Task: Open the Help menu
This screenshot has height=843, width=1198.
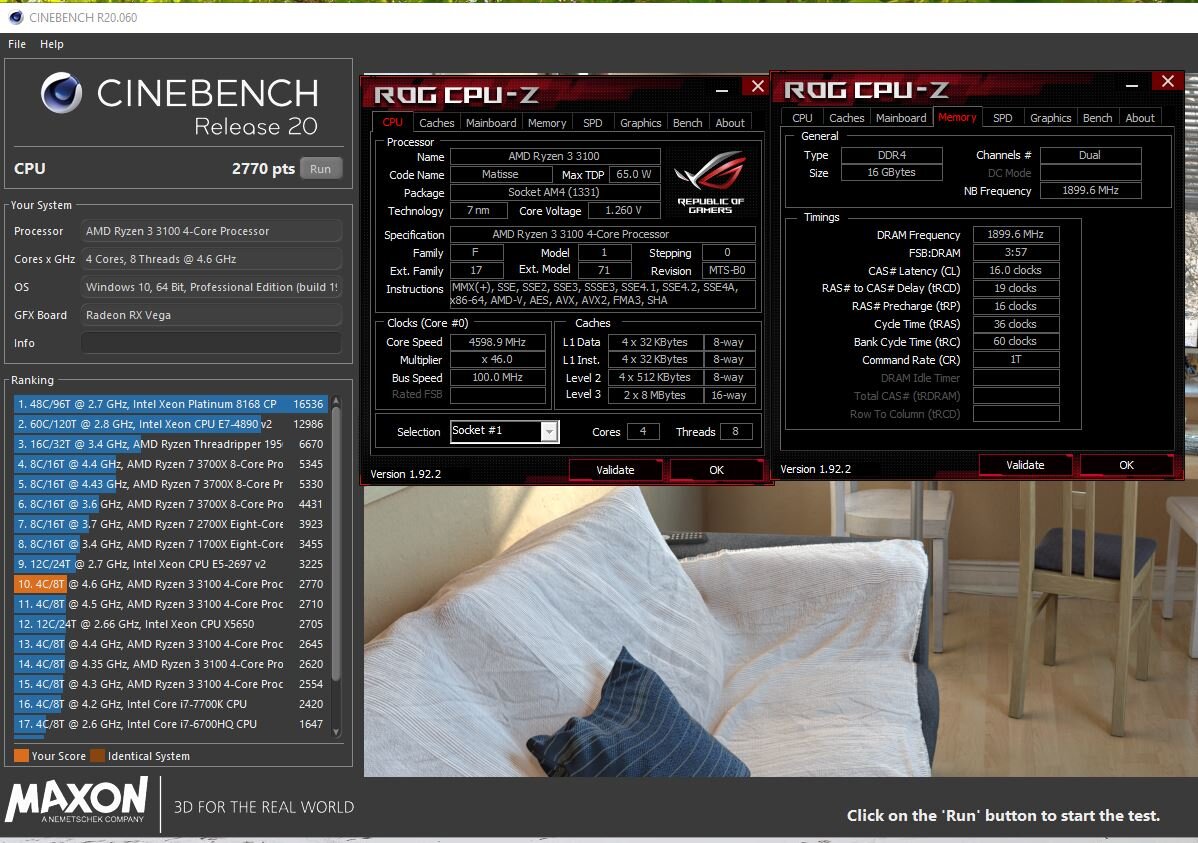Action: coord(52,44)
